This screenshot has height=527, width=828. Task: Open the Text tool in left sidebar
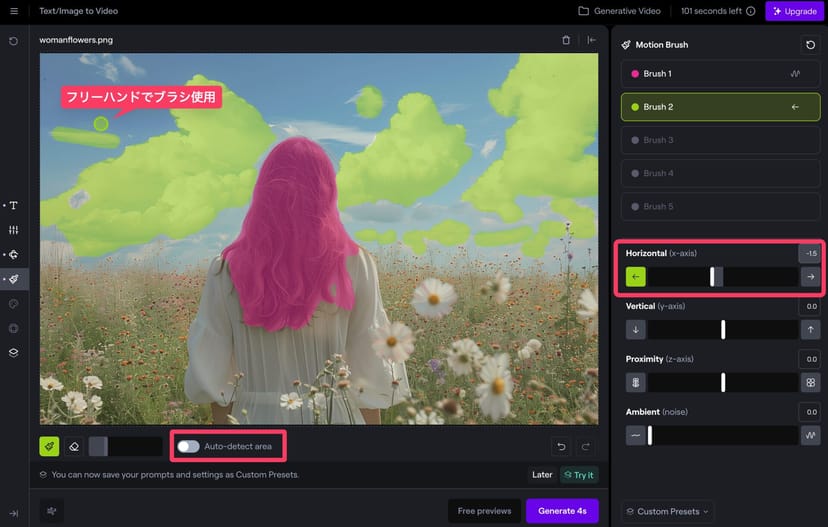[14, 205]
